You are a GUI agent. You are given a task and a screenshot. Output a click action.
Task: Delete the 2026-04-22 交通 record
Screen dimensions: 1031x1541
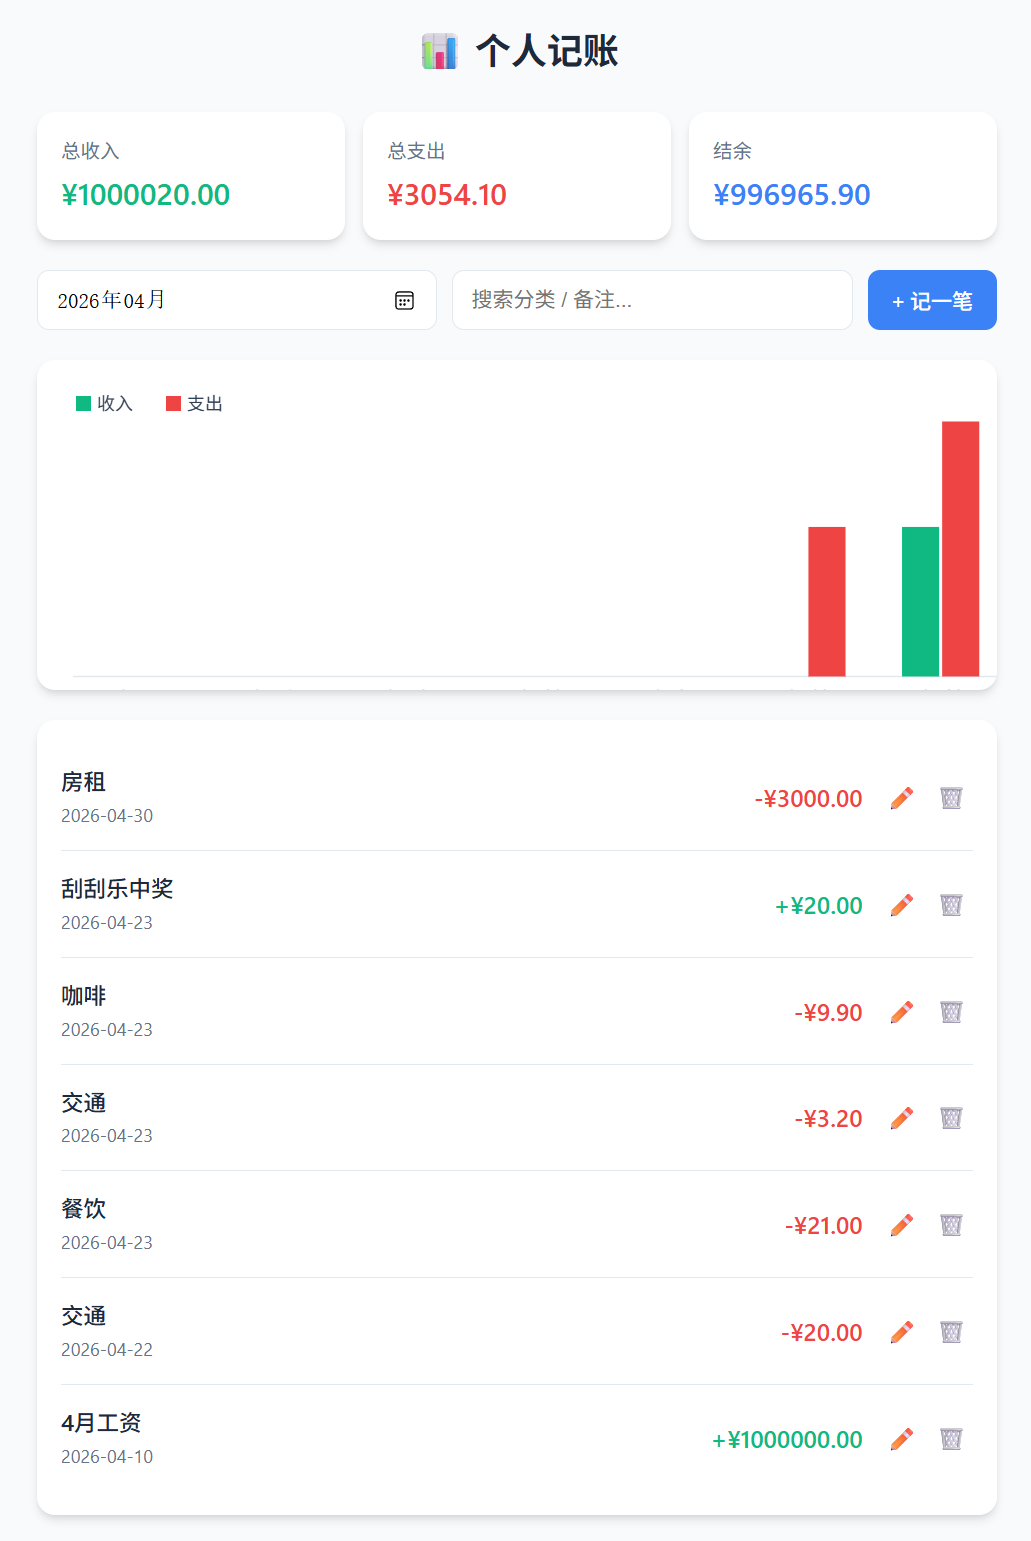click(x=951, y=1332)
